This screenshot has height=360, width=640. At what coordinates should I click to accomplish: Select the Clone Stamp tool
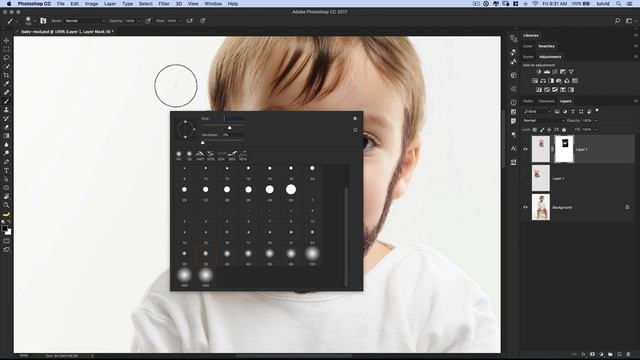pyautogui.click(x=6, y=109)
